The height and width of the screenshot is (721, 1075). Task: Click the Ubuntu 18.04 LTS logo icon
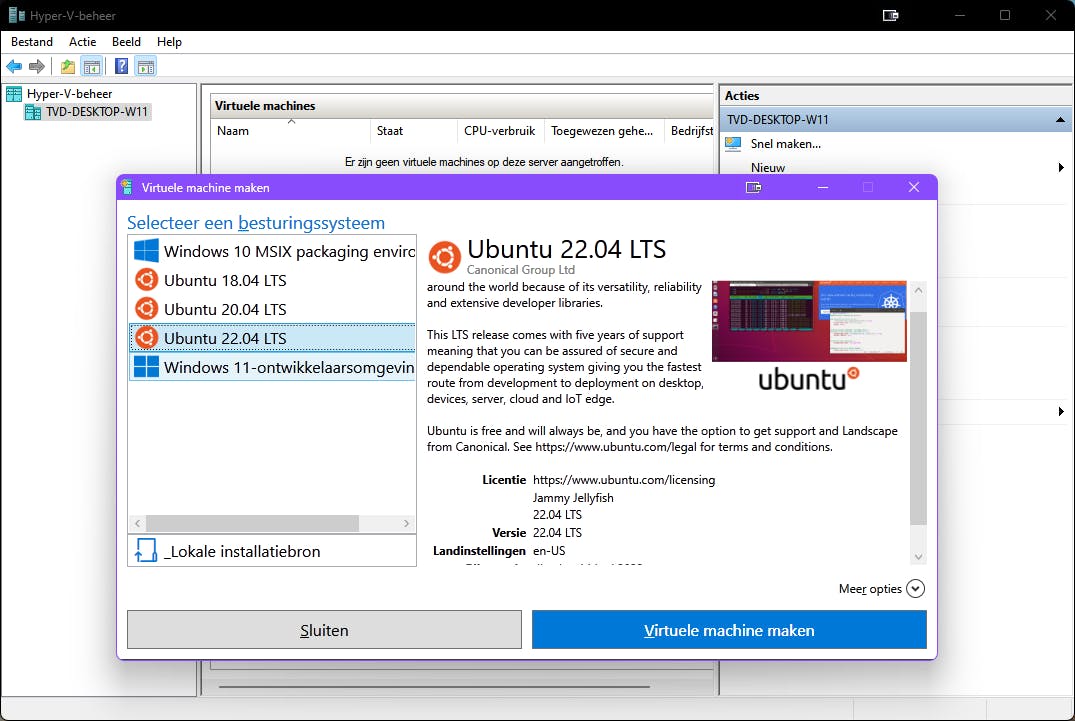point(146,280)
